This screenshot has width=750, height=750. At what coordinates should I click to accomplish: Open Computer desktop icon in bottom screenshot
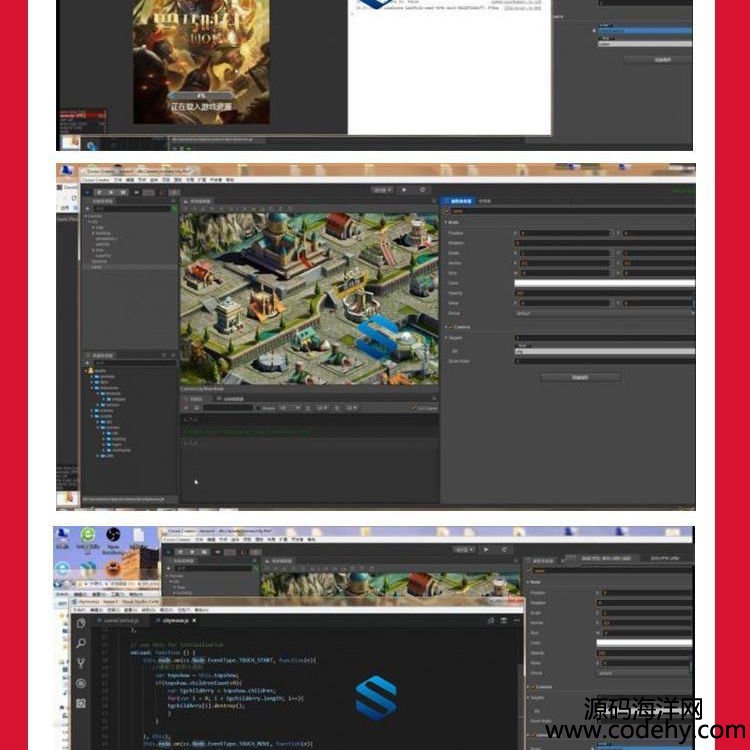63,538
